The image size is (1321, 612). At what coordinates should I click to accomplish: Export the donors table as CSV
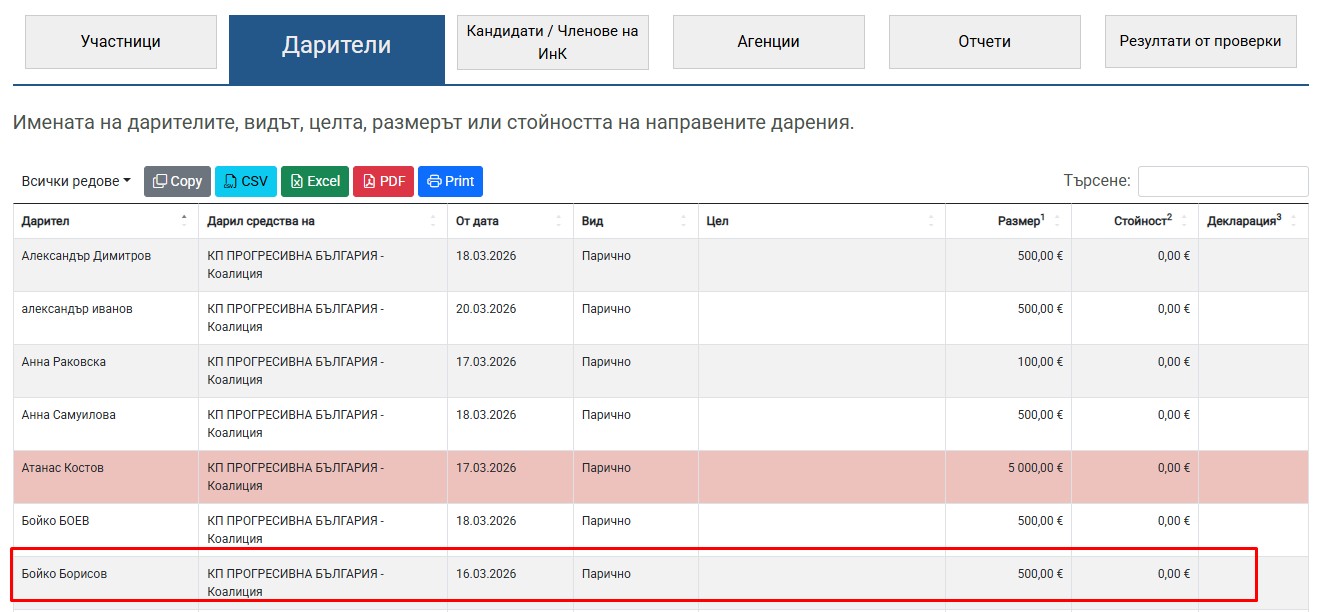pos(245,181)
